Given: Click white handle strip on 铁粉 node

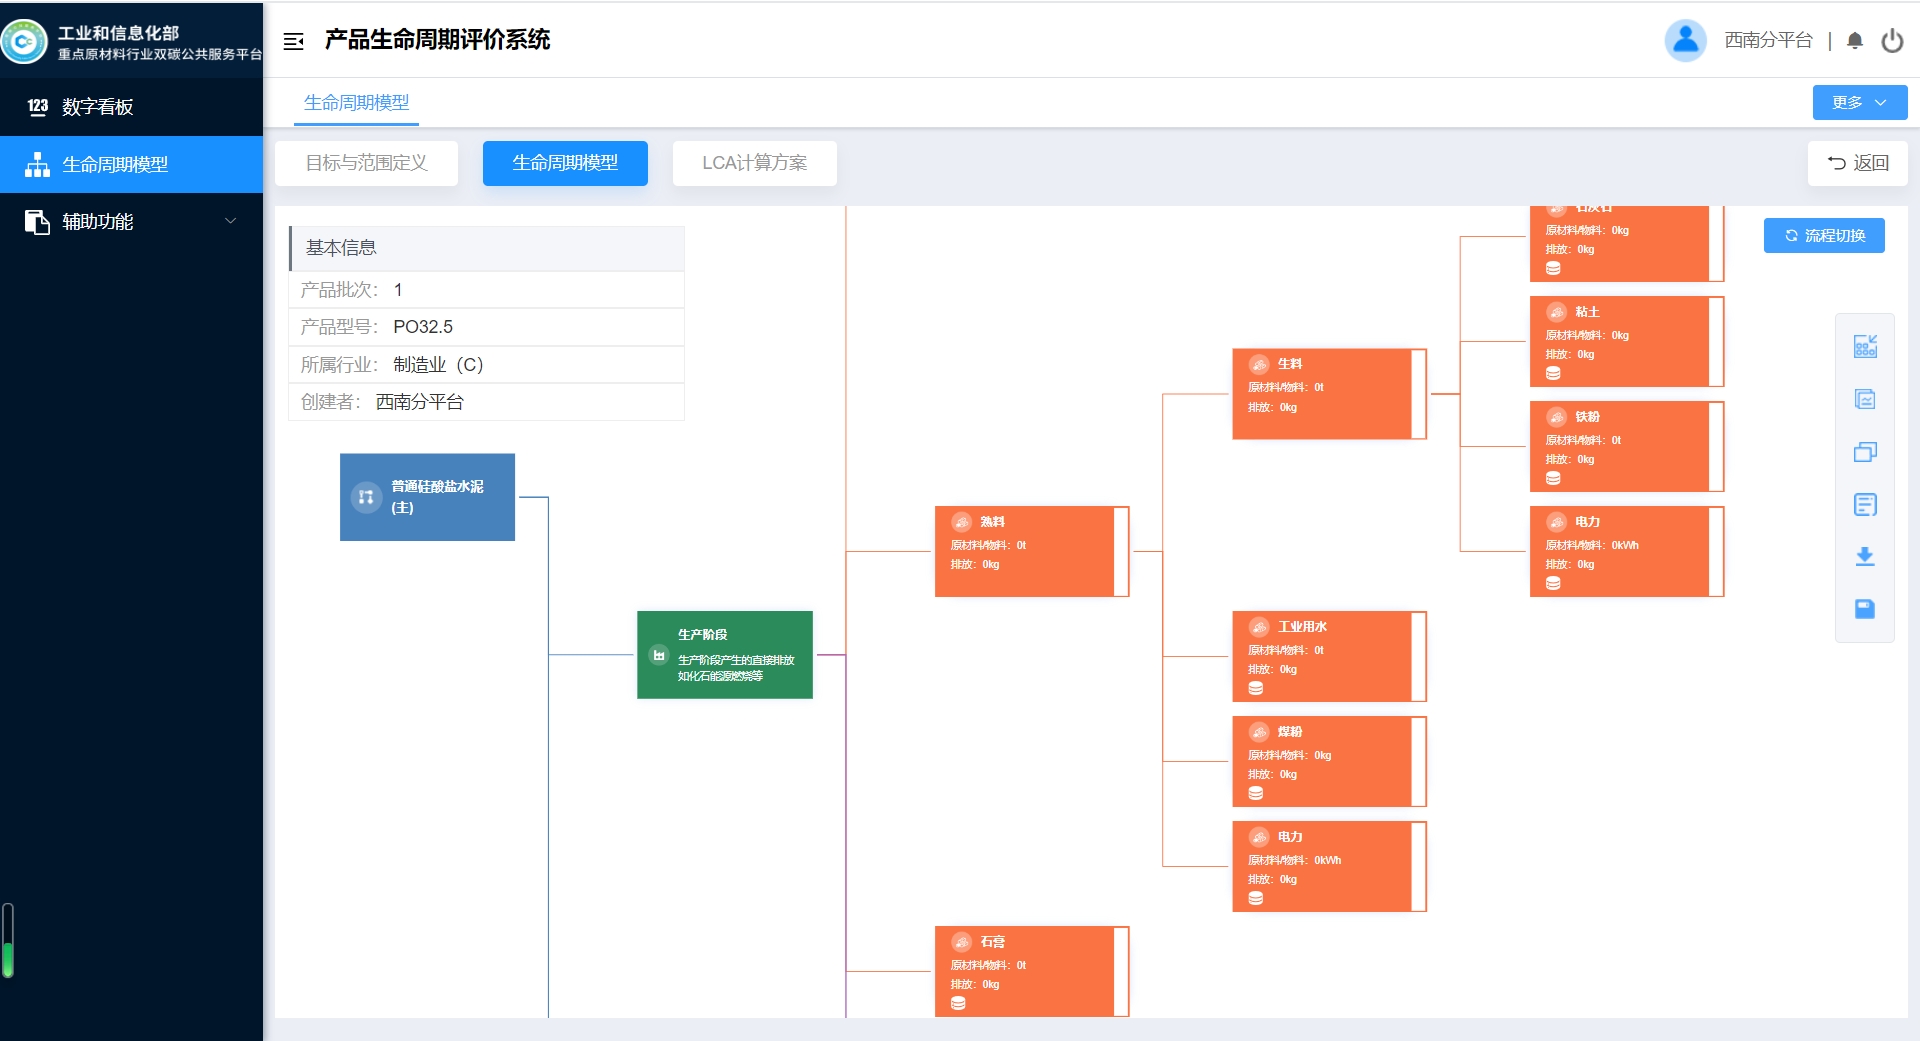Looking at the screenshot, I should pyautogui.click(x=1716, y=446).
